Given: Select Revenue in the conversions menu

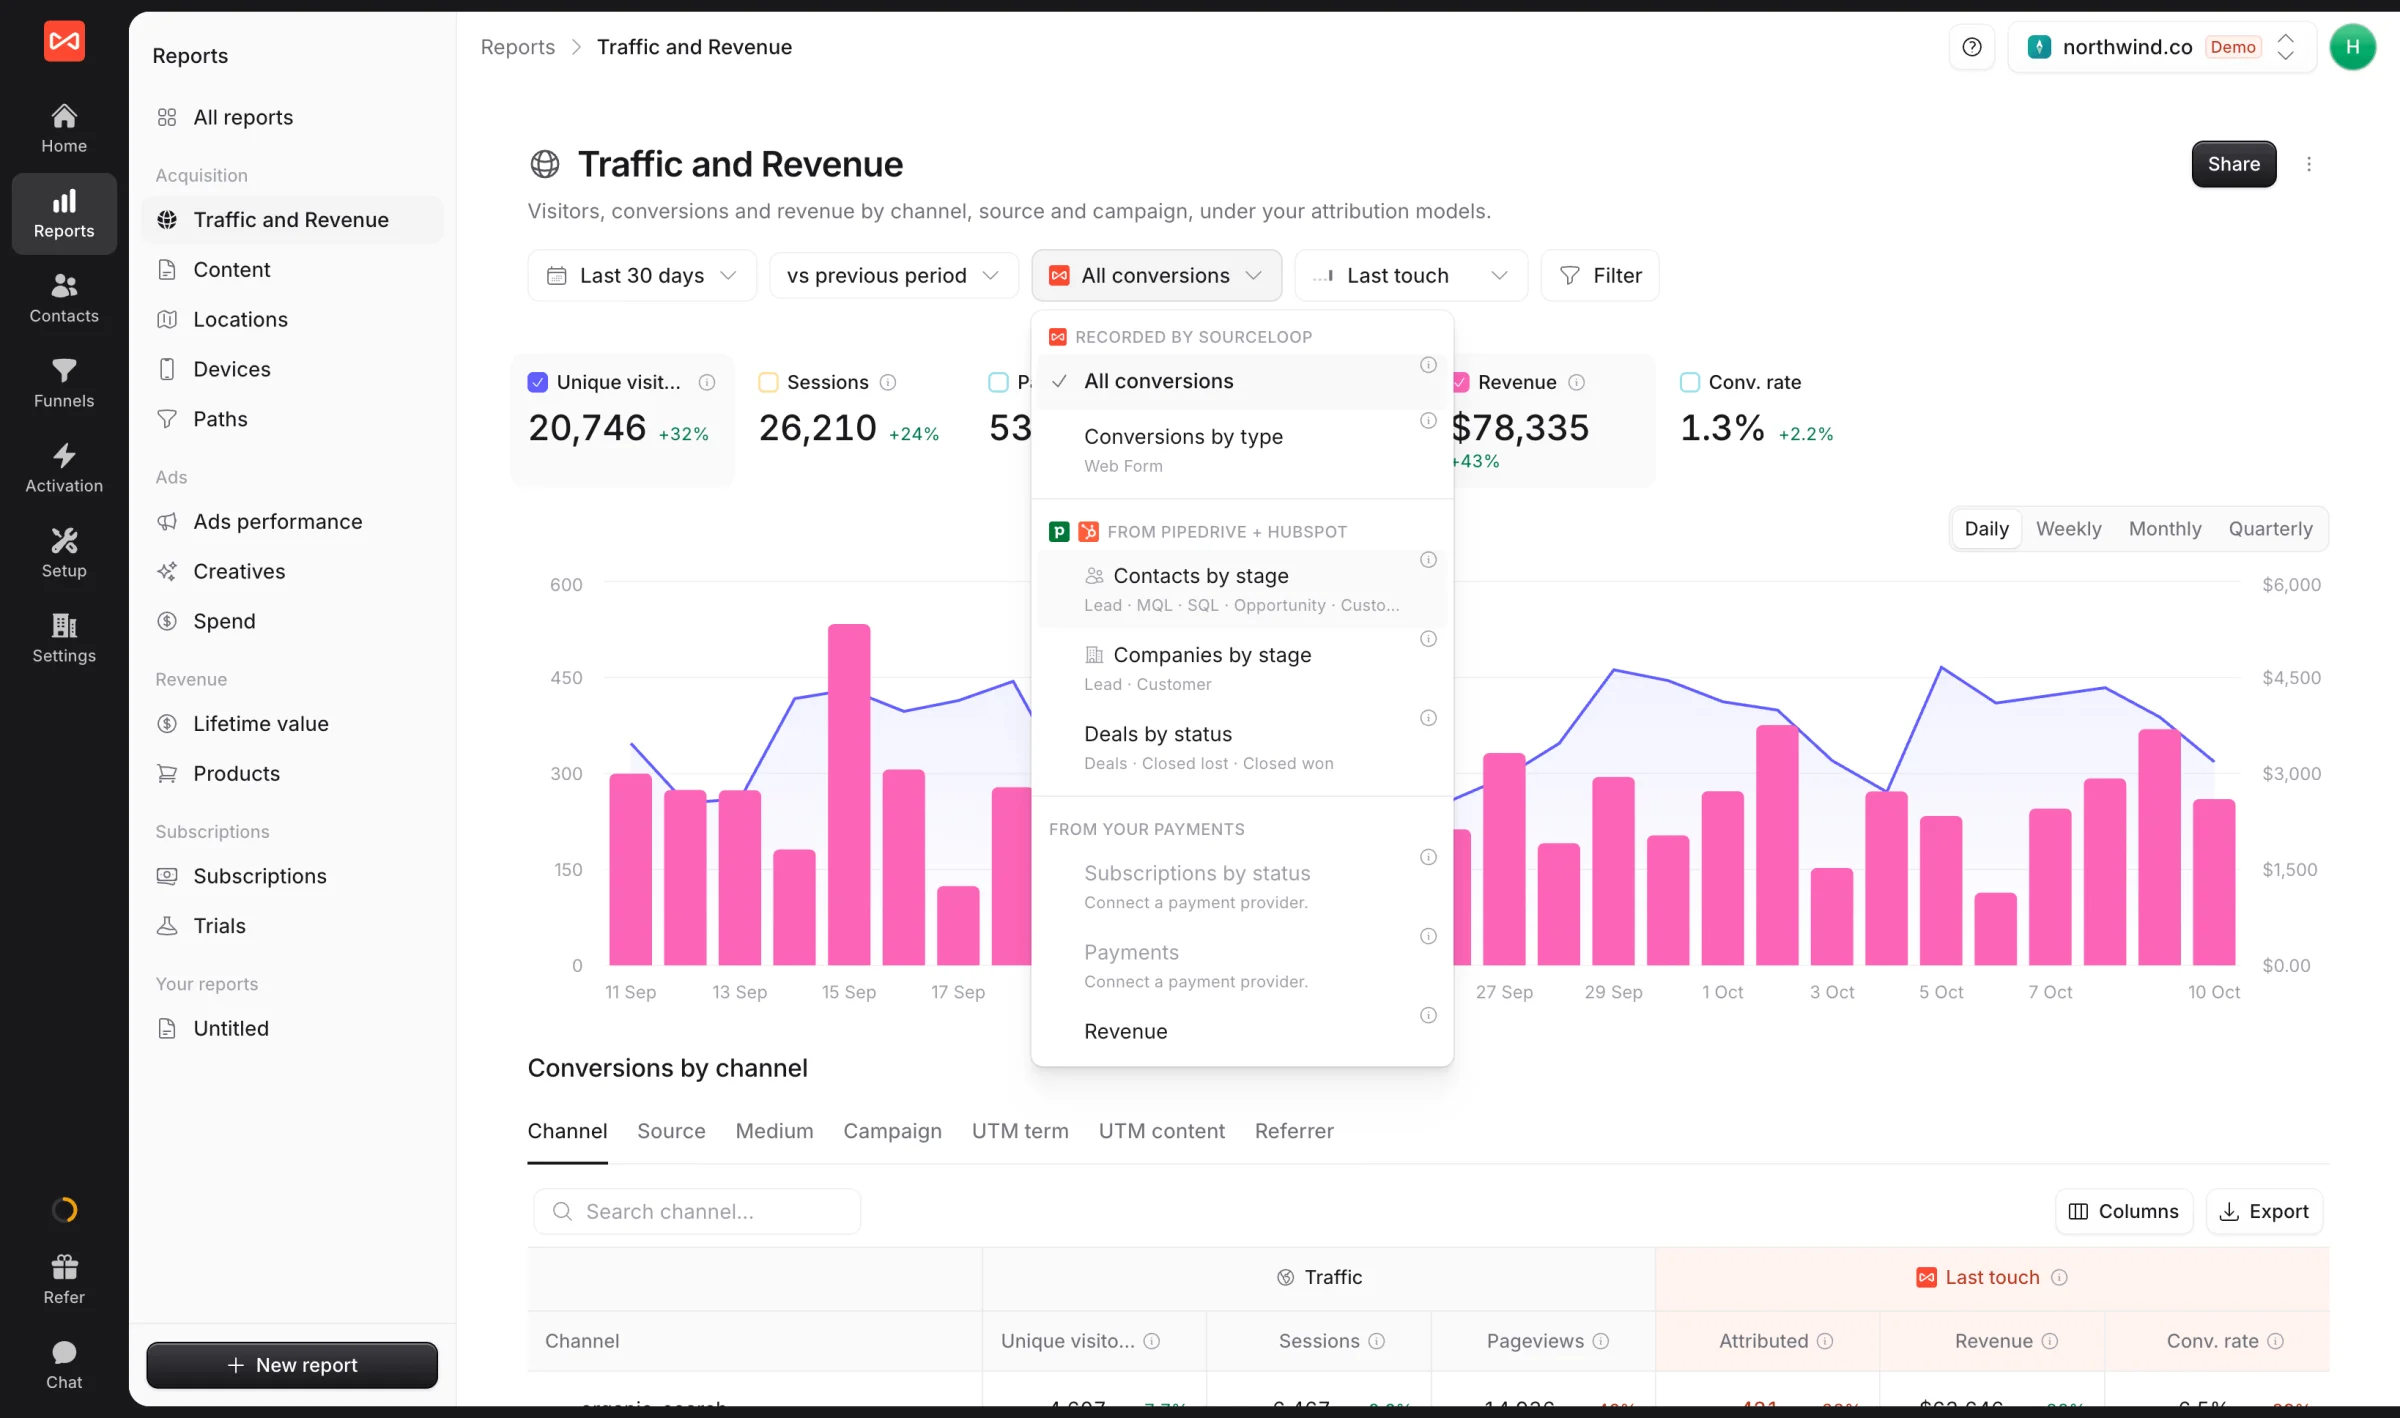Looking at the screenshot, I should [x=1241, y=1031].
